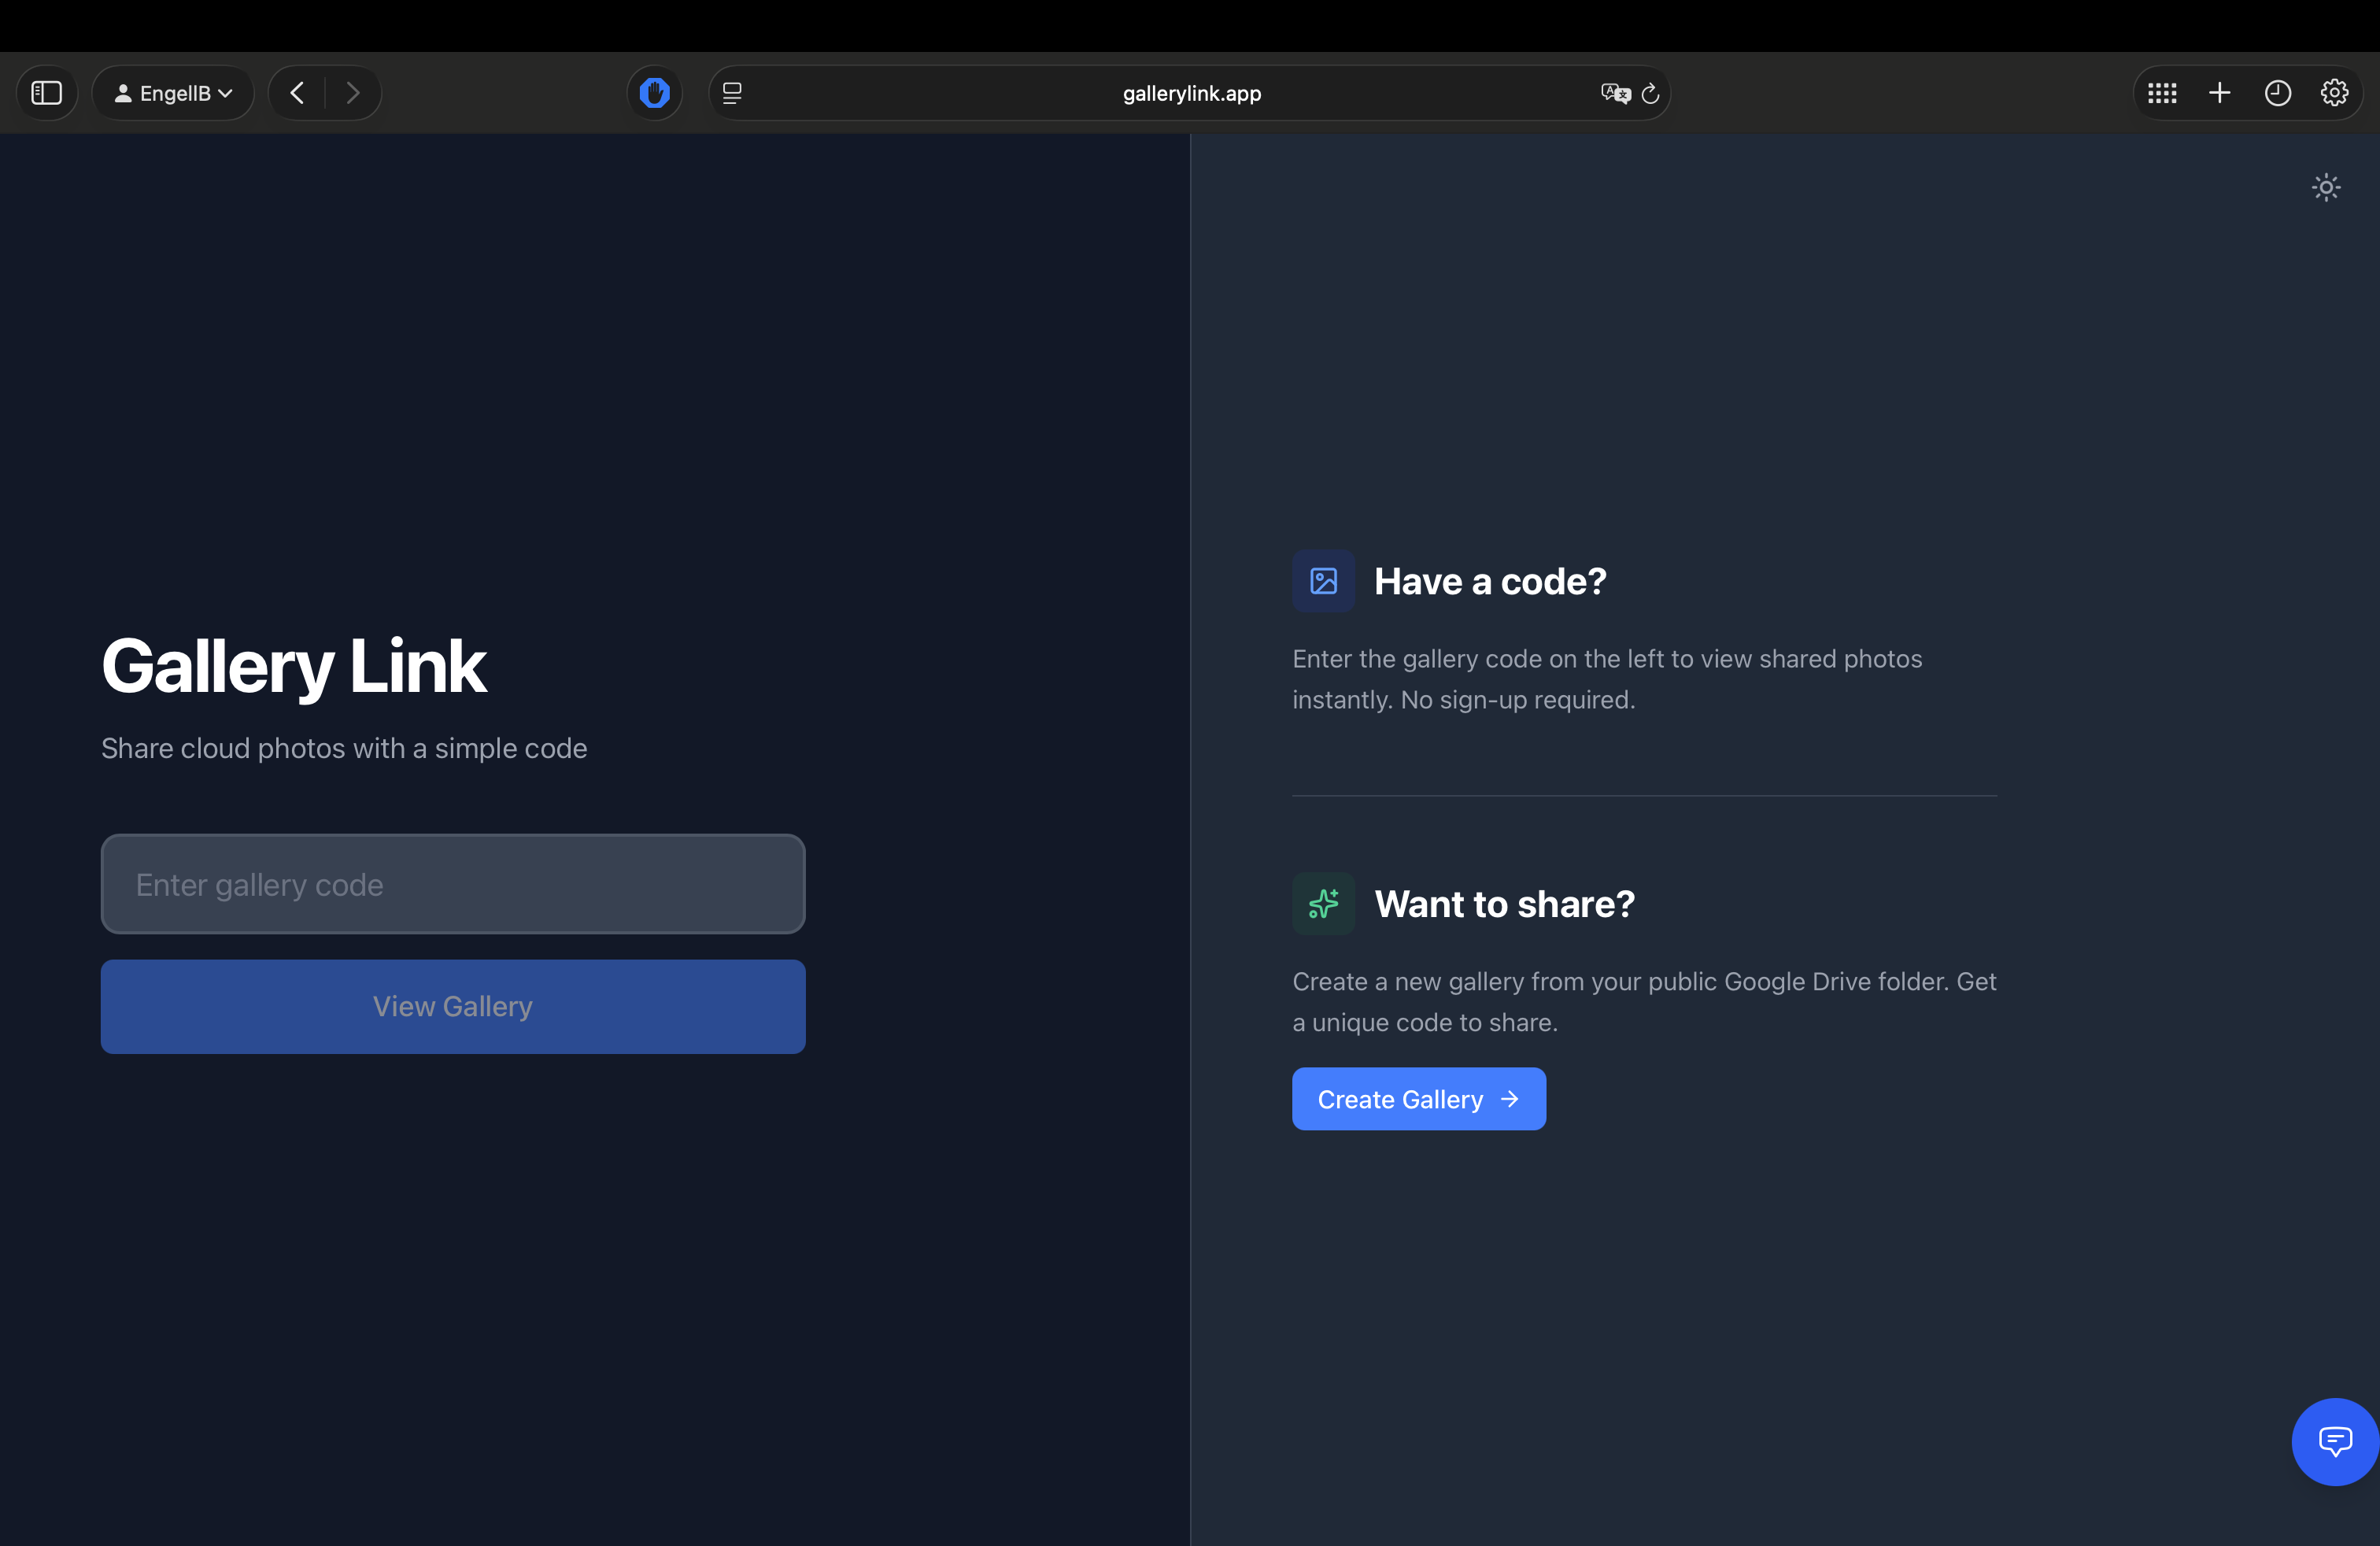Toggle light mode with sun icon

pyautogui.click(x=2326, y=187)
